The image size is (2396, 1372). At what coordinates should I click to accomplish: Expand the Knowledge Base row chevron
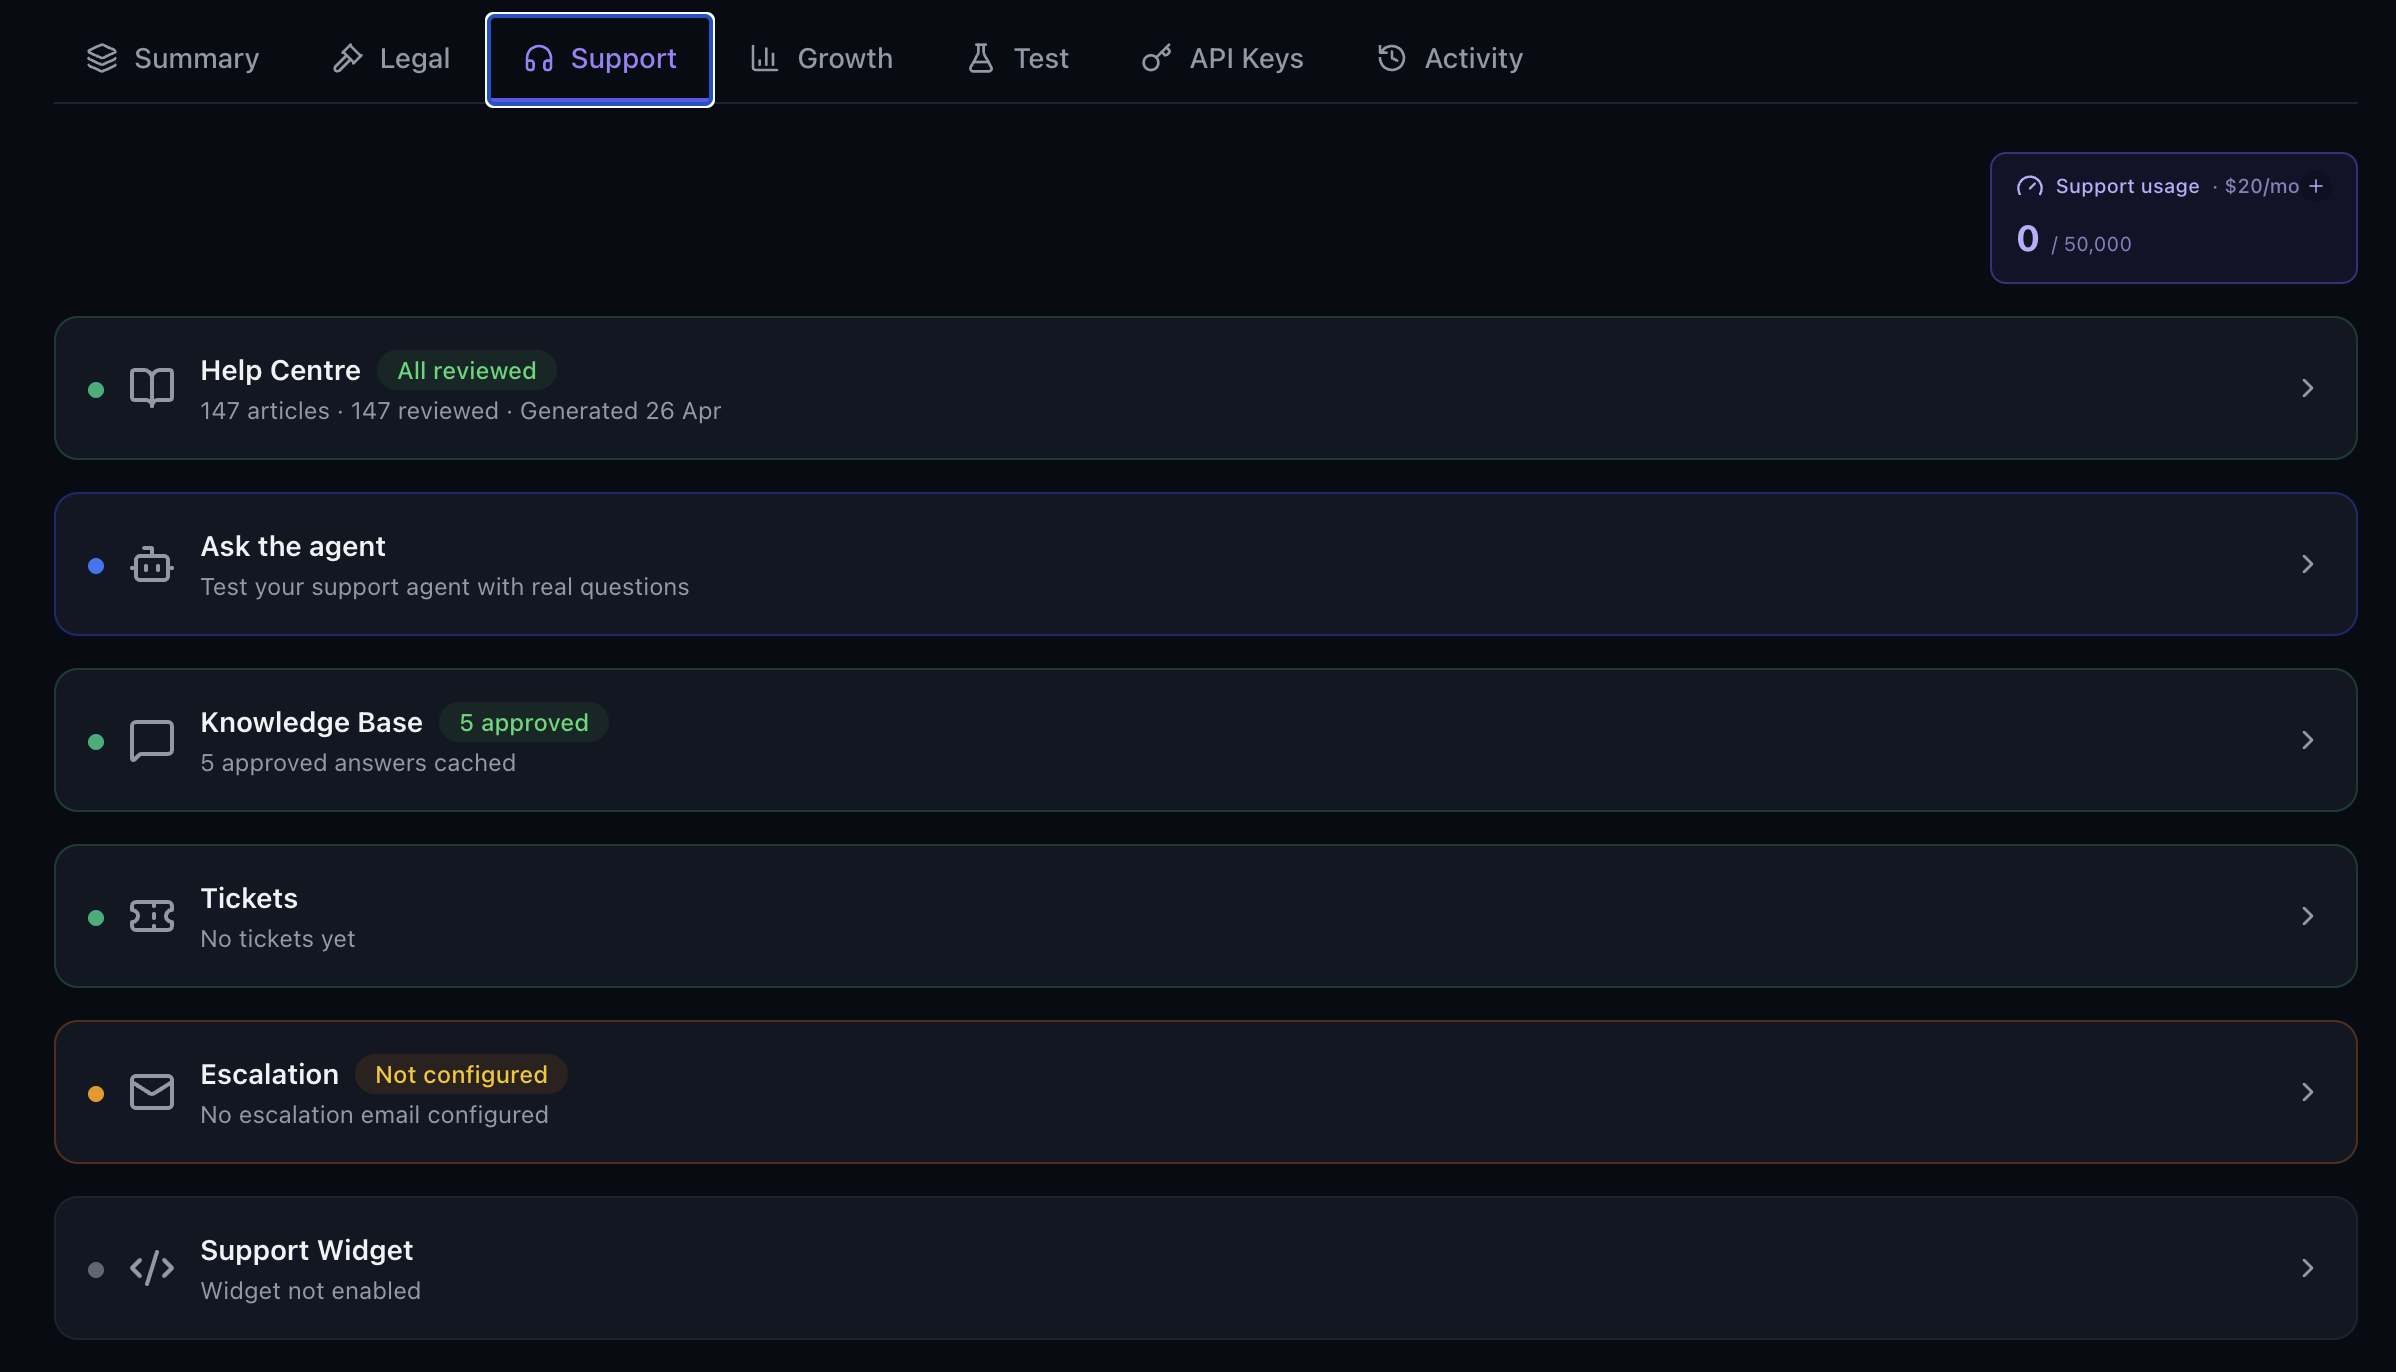point(2308,740)
